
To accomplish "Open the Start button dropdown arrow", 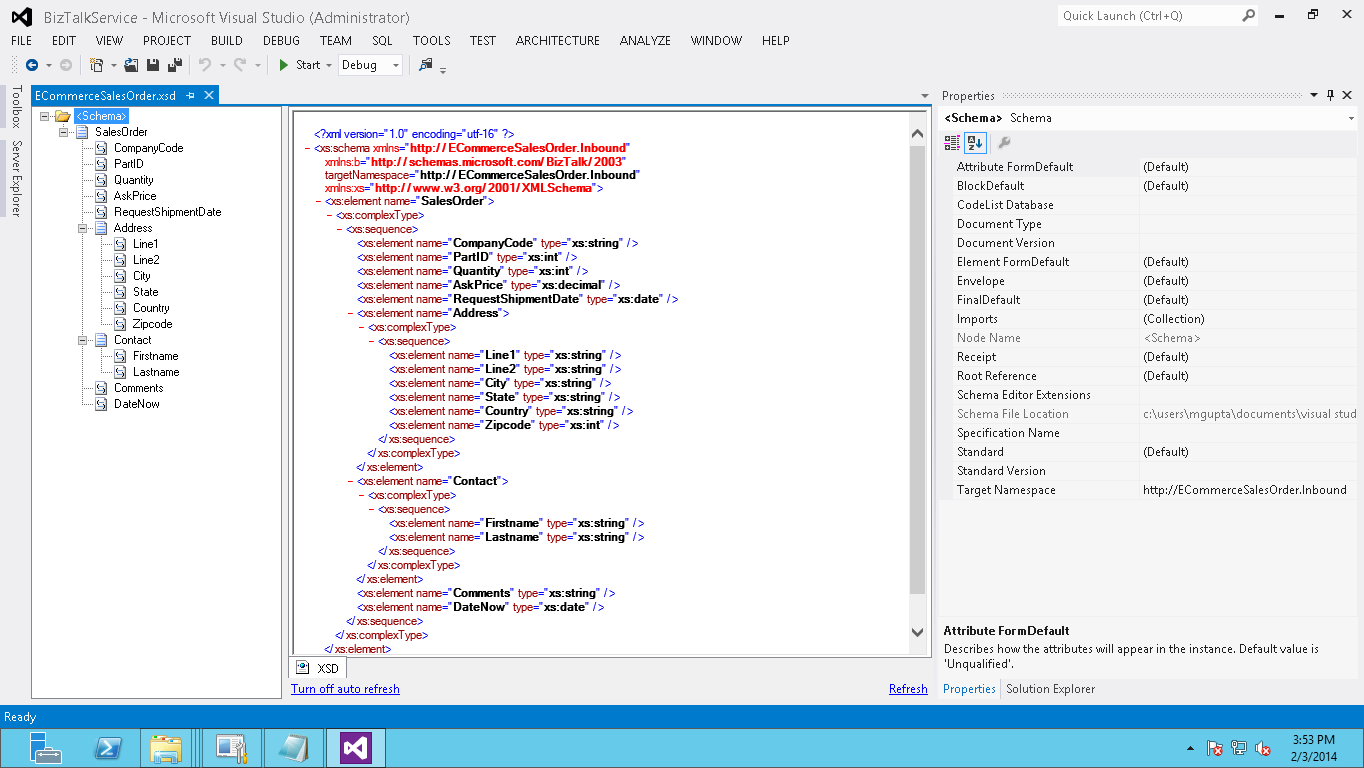I will click(x=329, y=65).
